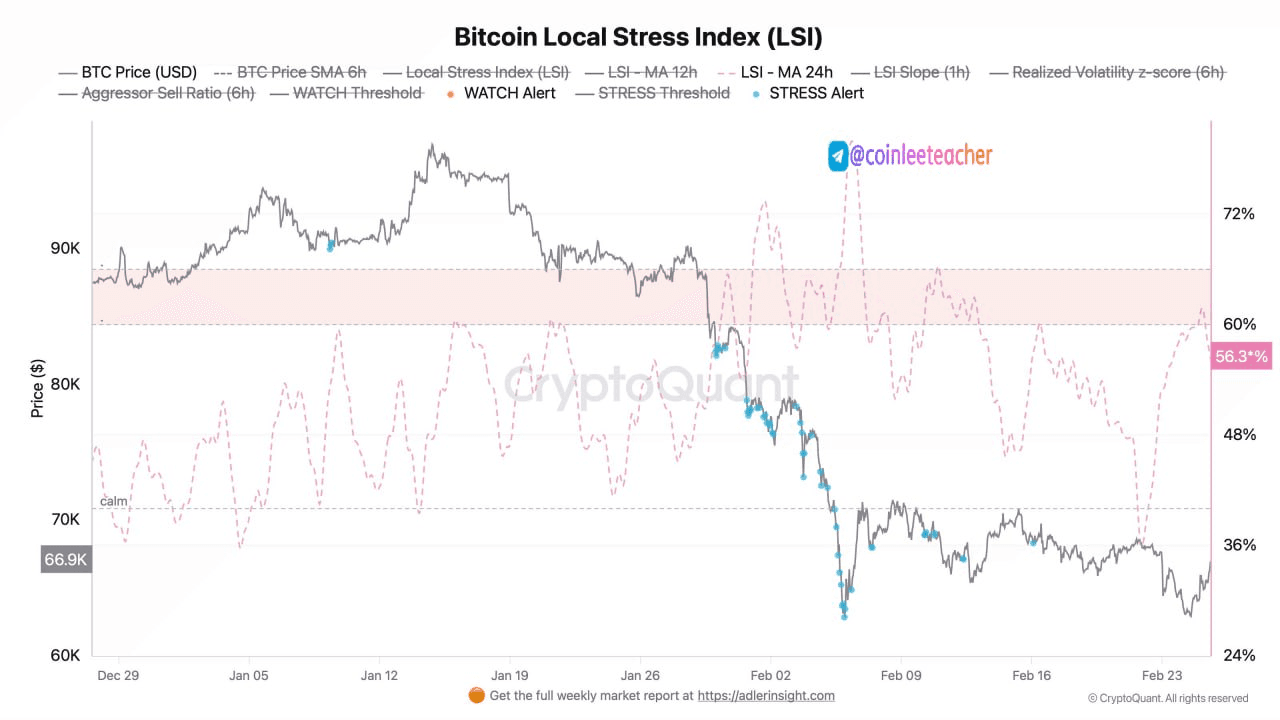Click the orange WATCH Alert legend dot
1280x720 pixels.
pyautogui.click(x=450, y=93)
